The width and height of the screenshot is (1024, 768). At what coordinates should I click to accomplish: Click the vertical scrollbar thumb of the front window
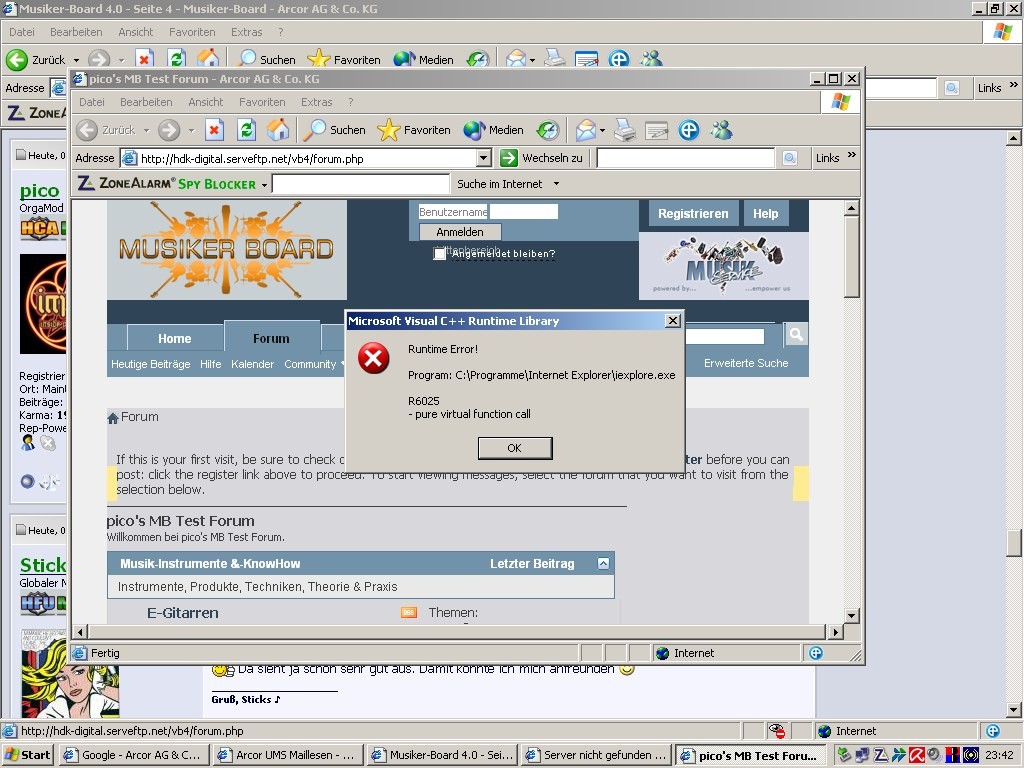click(851, 257)
